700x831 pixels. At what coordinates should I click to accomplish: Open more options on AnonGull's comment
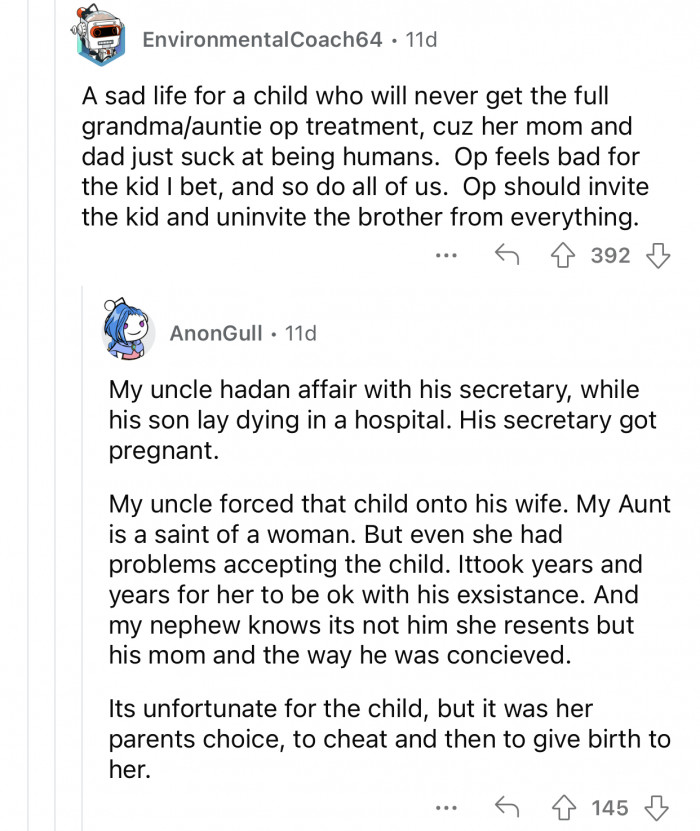446,807
